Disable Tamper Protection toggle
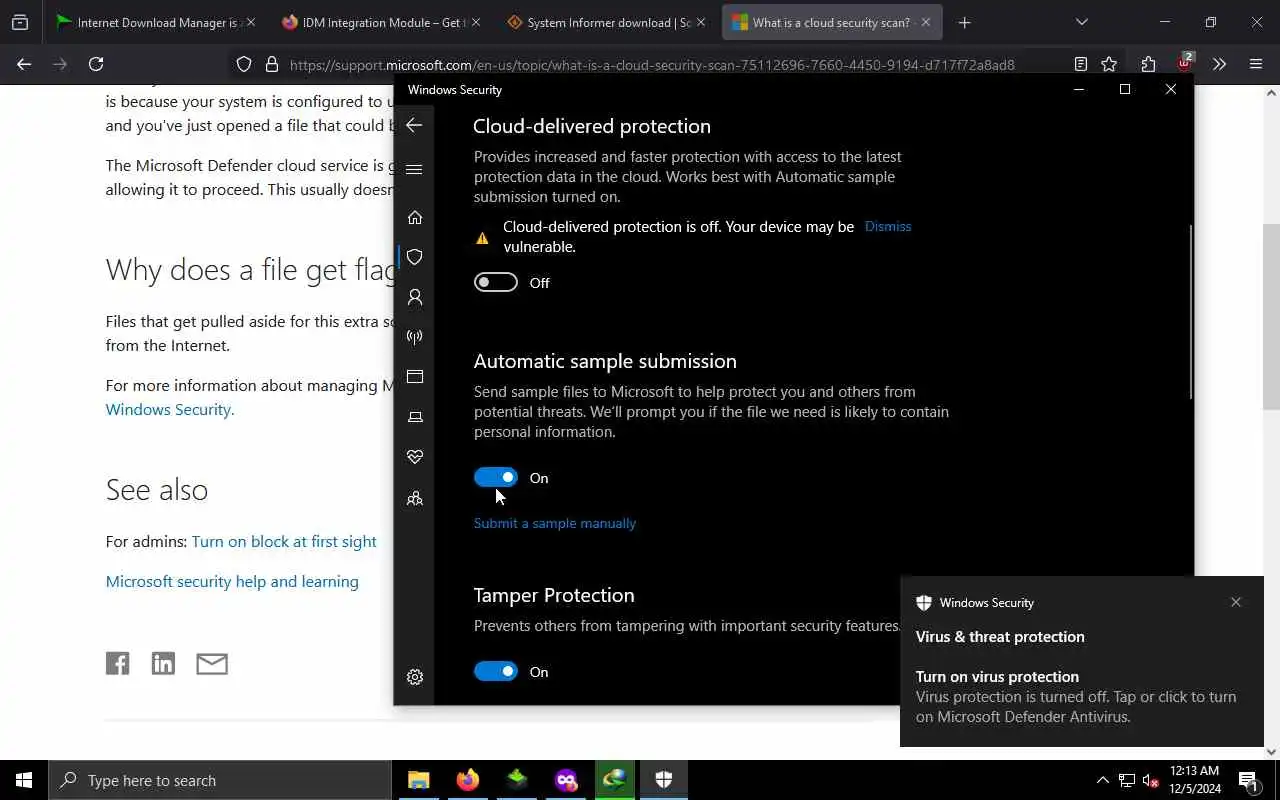The image size is (1280, 800). coord(496,671)
